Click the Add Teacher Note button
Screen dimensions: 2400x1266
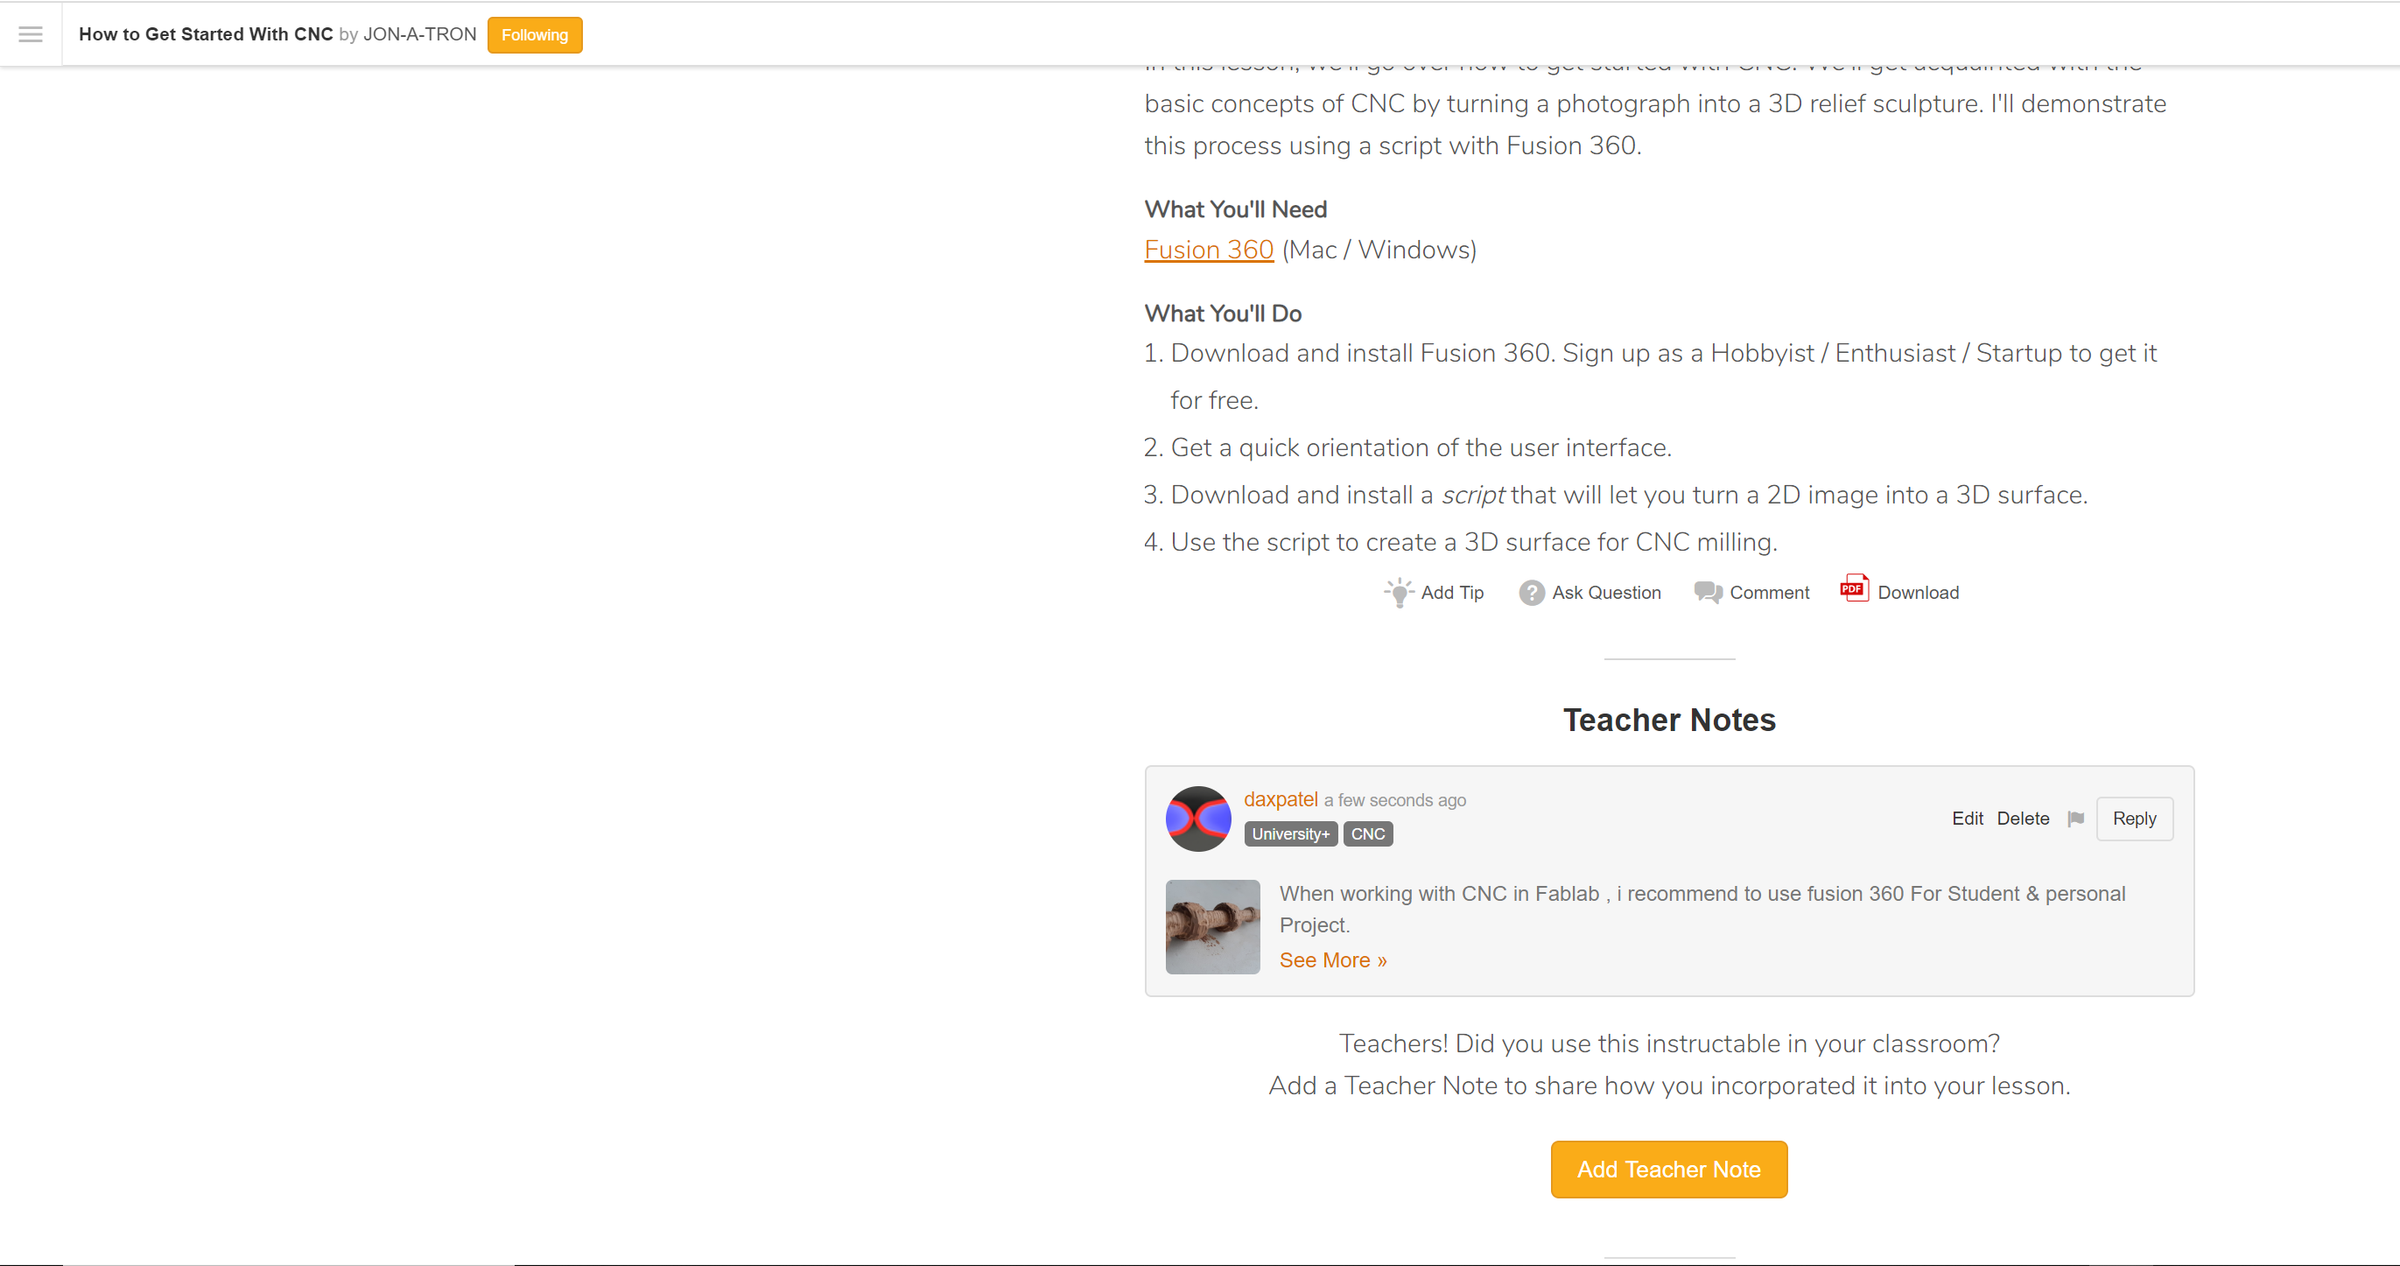coord(1669,1169)
